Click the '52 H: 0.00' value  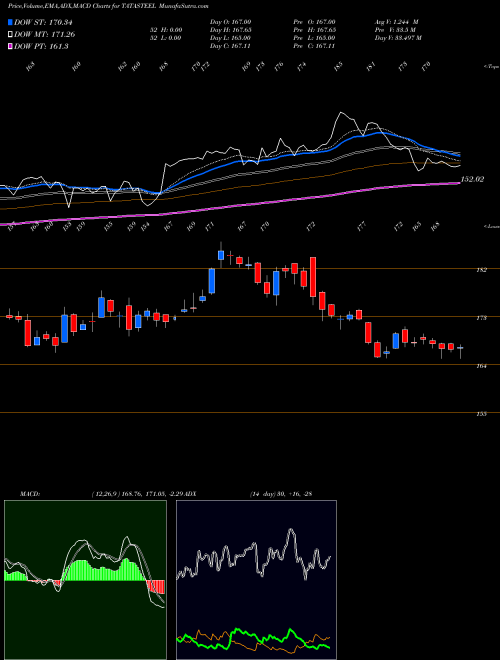click(x=168, y=30)
